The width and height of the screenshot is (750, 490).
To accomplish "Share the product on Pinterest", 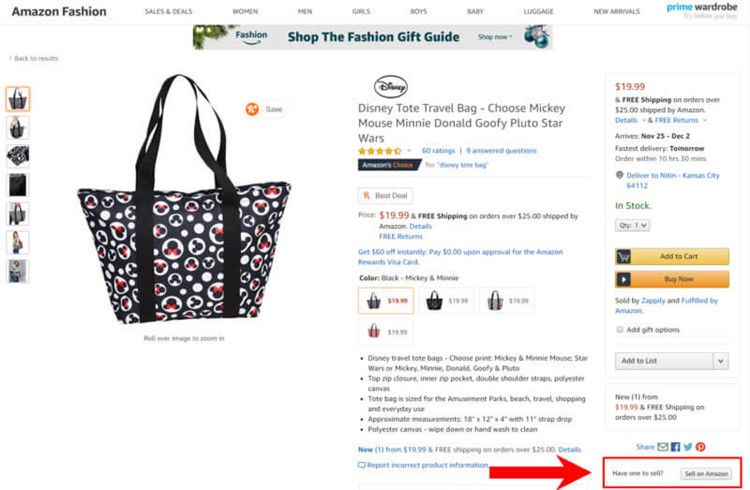I will tap(701, 446).
